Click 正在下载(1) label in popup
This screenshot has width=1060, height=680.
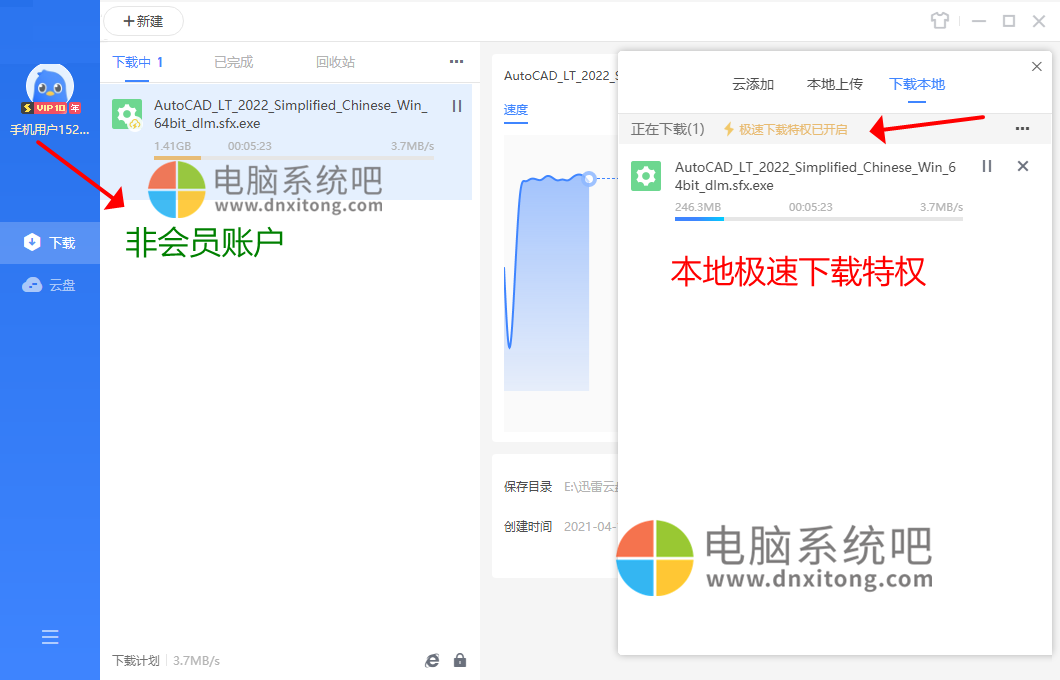[x=667, y=129]
